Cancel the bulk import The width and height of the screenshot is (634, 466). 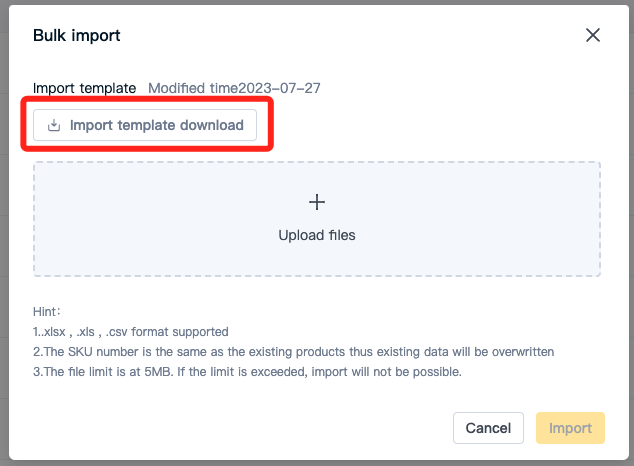click(488, 428)
